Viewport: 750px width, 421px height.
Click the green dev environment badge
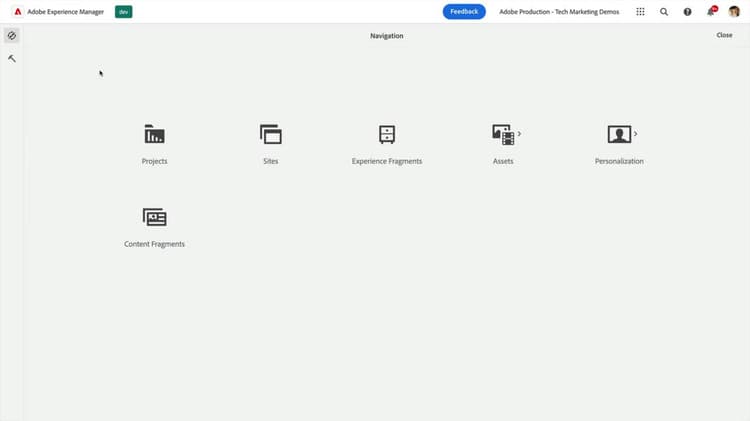123,11
